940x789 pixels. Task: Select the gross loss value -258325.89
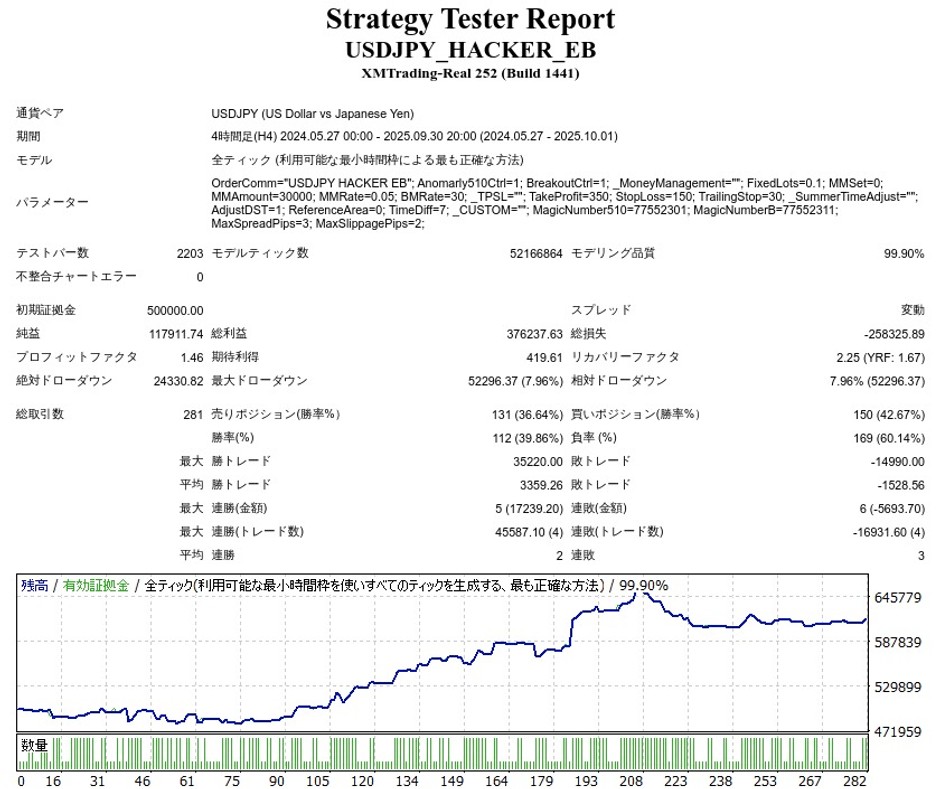click(892, 334)
